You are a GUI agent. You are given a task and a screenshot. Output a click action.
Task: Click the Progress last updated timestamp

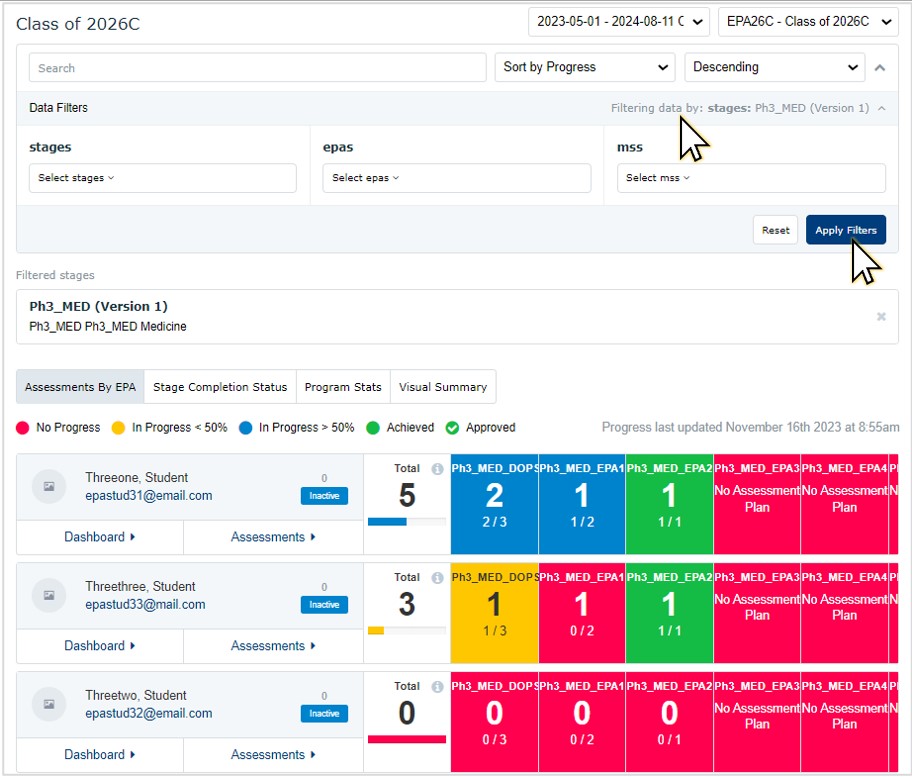(750, 427)
